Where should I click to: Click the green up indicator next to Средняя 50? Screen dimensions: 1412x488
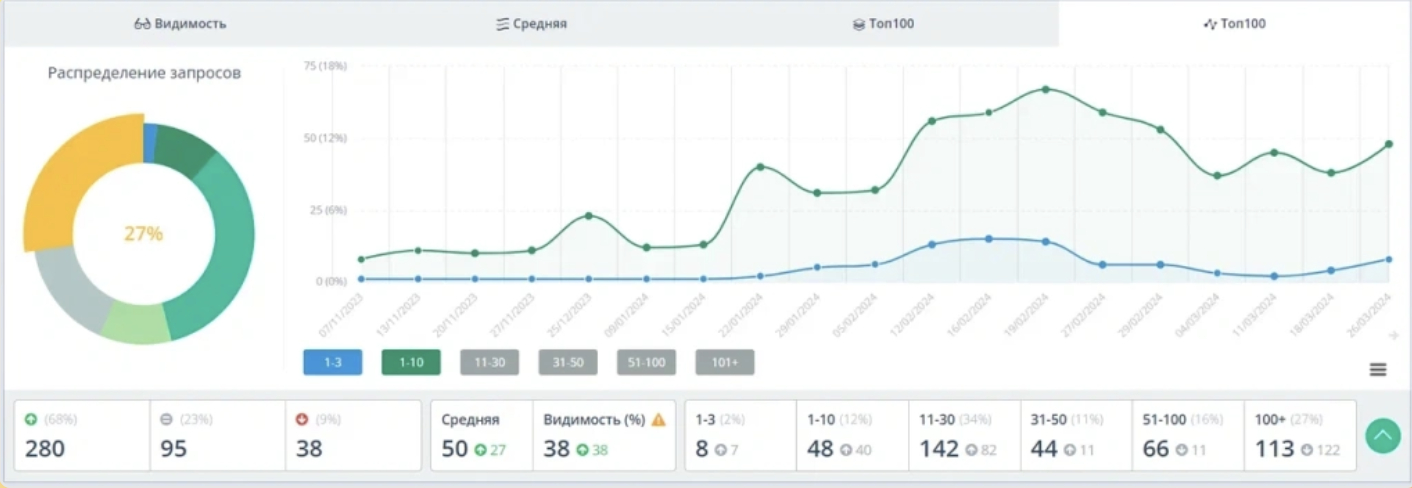point(481,450)
